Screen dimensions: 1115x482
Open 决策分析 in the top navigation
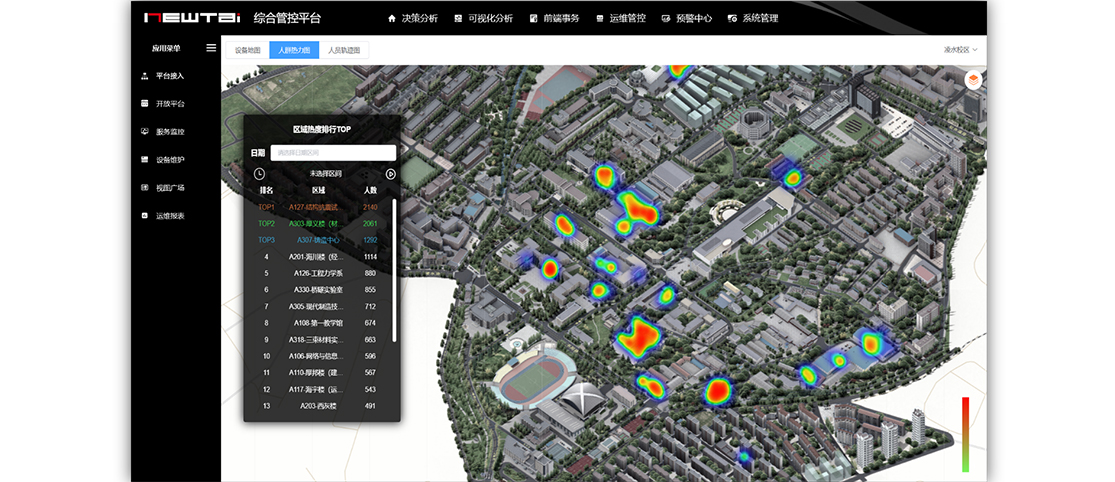(x=412, y=18)
